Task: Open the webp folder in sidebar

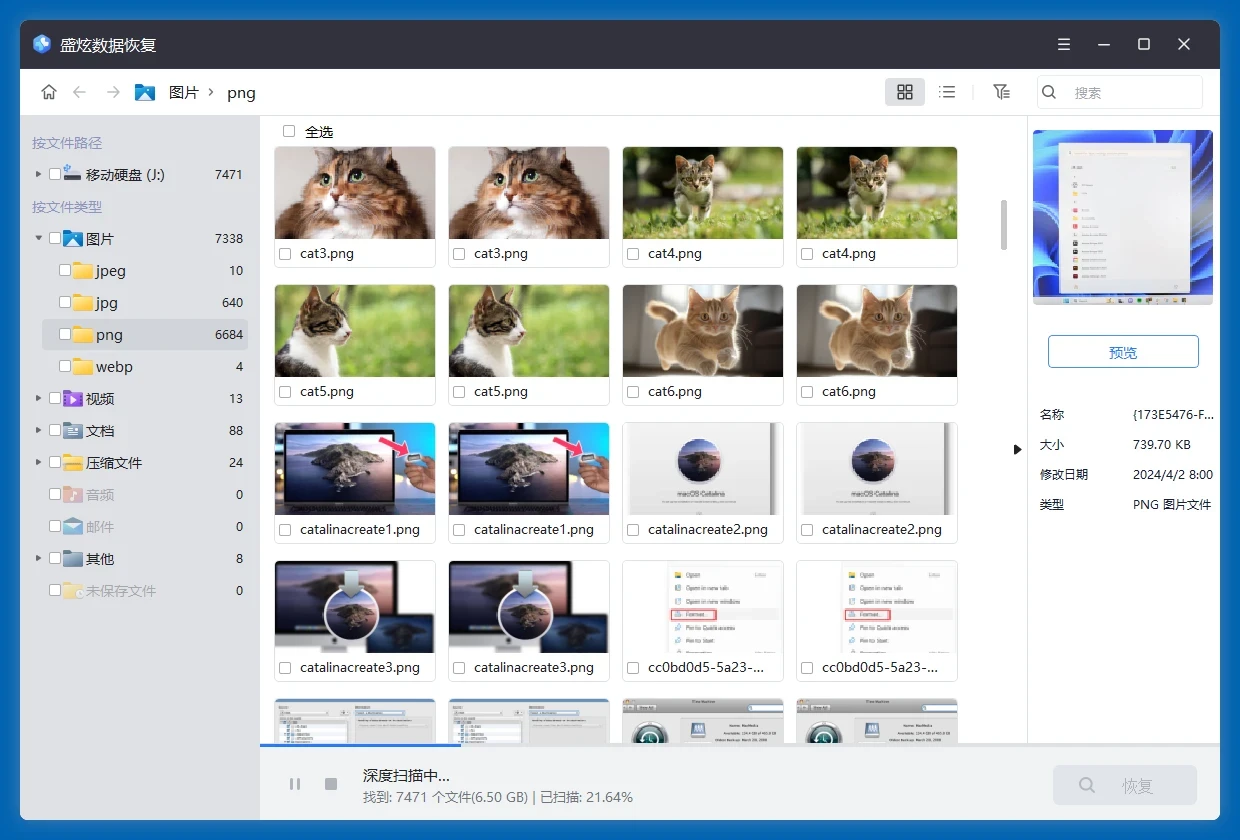Action: (114, 367)
